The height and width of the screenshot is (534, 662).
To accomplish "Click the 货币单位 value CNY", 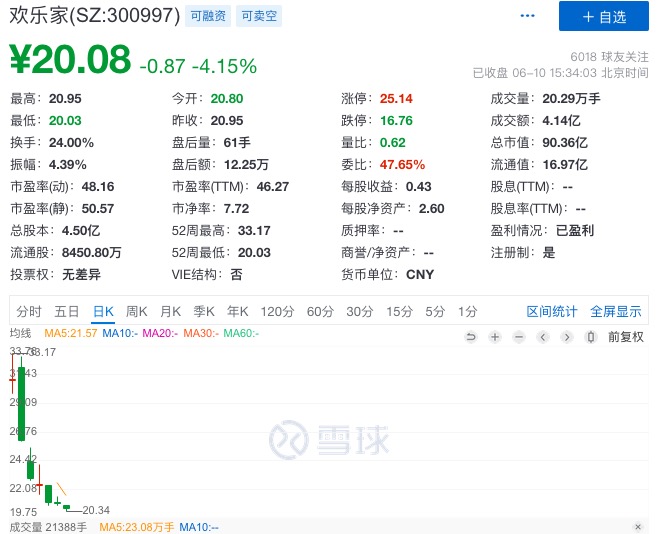I will point(420,274).
